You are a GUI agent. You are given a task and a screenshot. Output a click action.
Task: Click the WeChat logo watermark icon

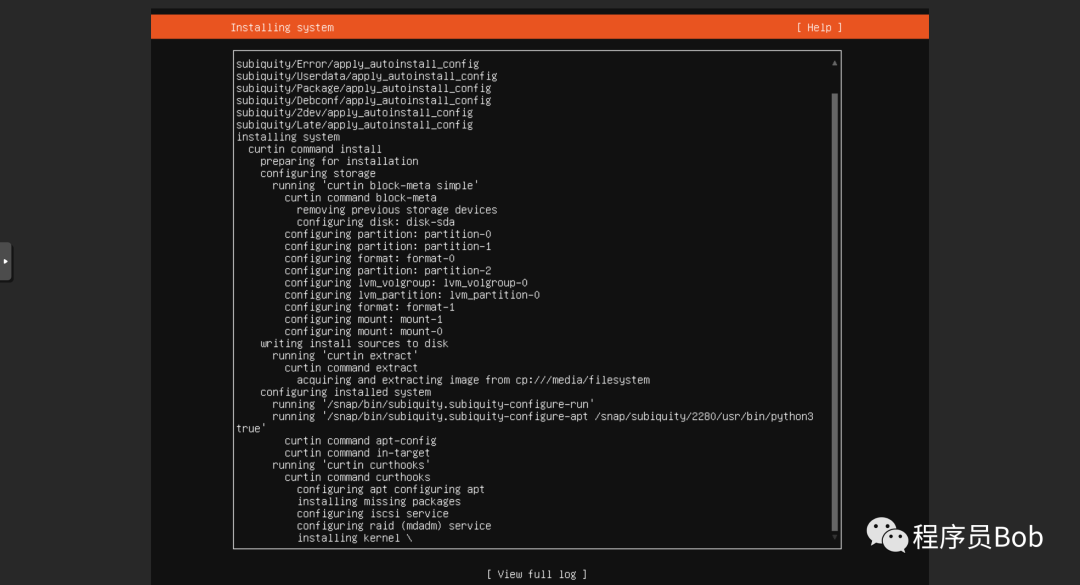click(887, 535)
